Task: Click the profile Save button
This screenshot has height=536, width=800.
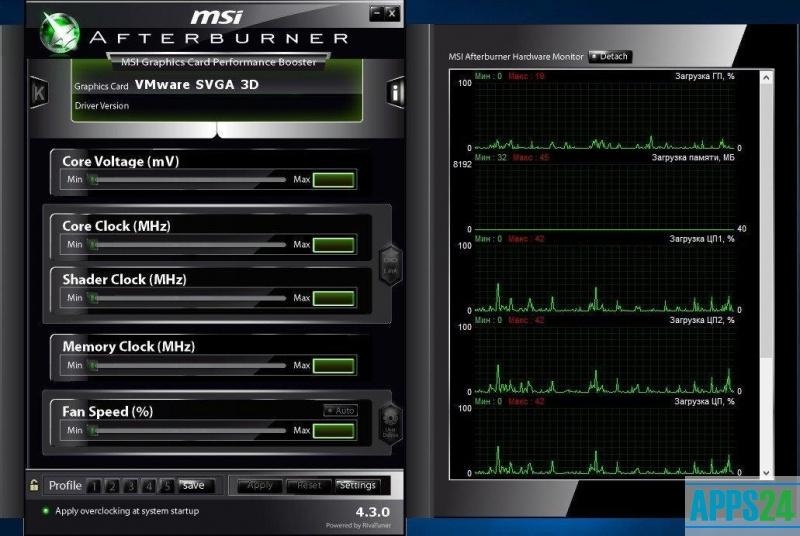Action: click(194, 486)
